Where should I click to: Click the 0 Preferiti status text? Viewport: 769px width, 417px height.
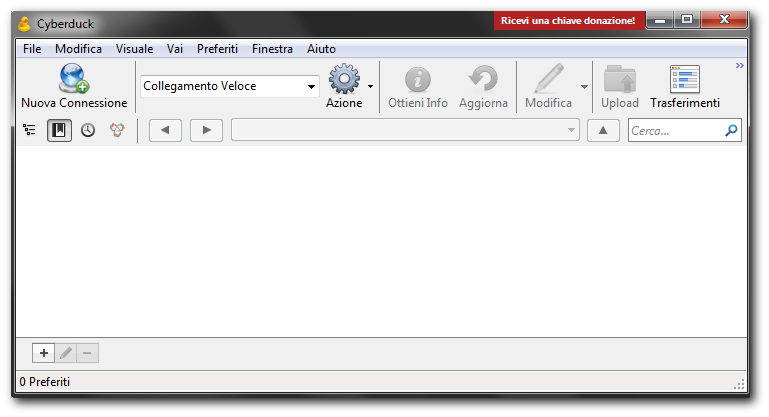45,382
